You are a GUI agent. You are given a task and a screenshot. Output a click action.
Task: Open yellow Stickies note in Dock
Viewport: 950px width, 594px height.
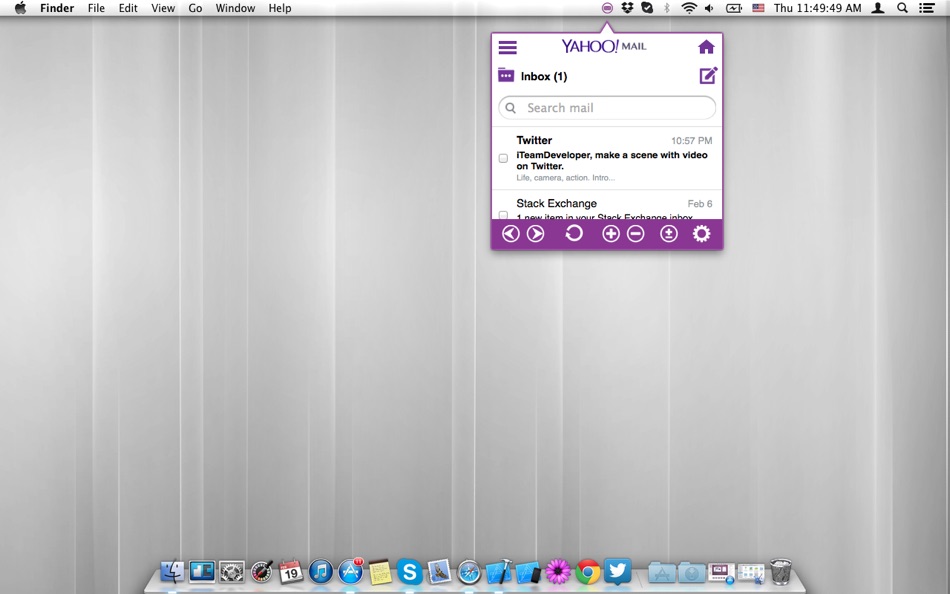pyautogui.click(x=380, y=572)
